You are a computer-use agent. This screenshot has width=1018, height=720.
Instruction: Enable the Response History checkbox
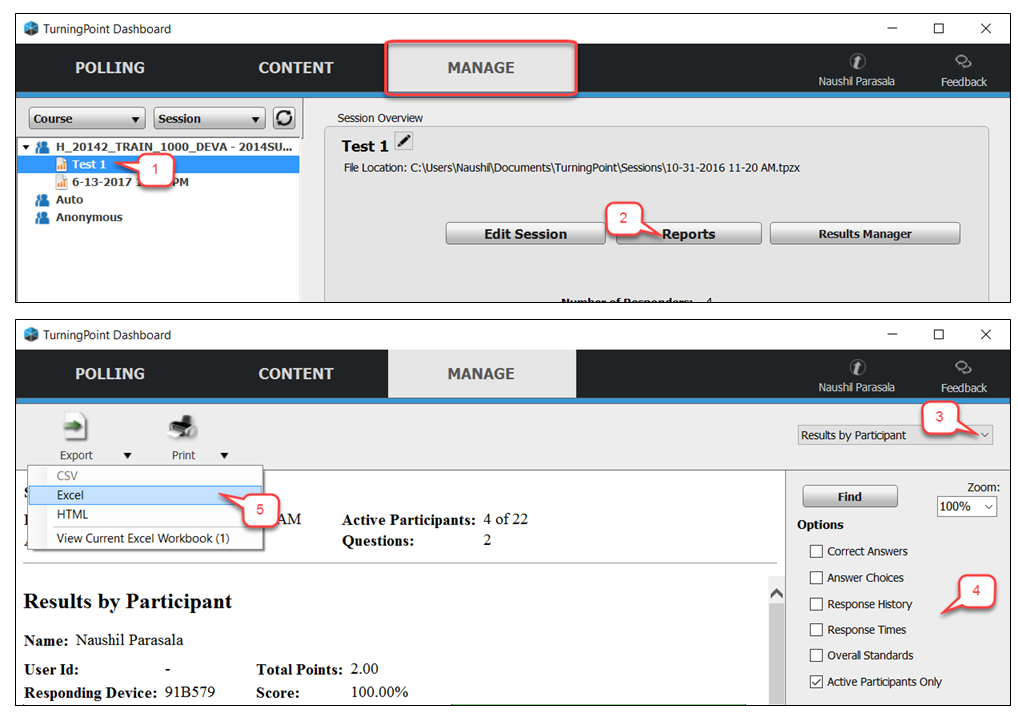click(816, 604)
